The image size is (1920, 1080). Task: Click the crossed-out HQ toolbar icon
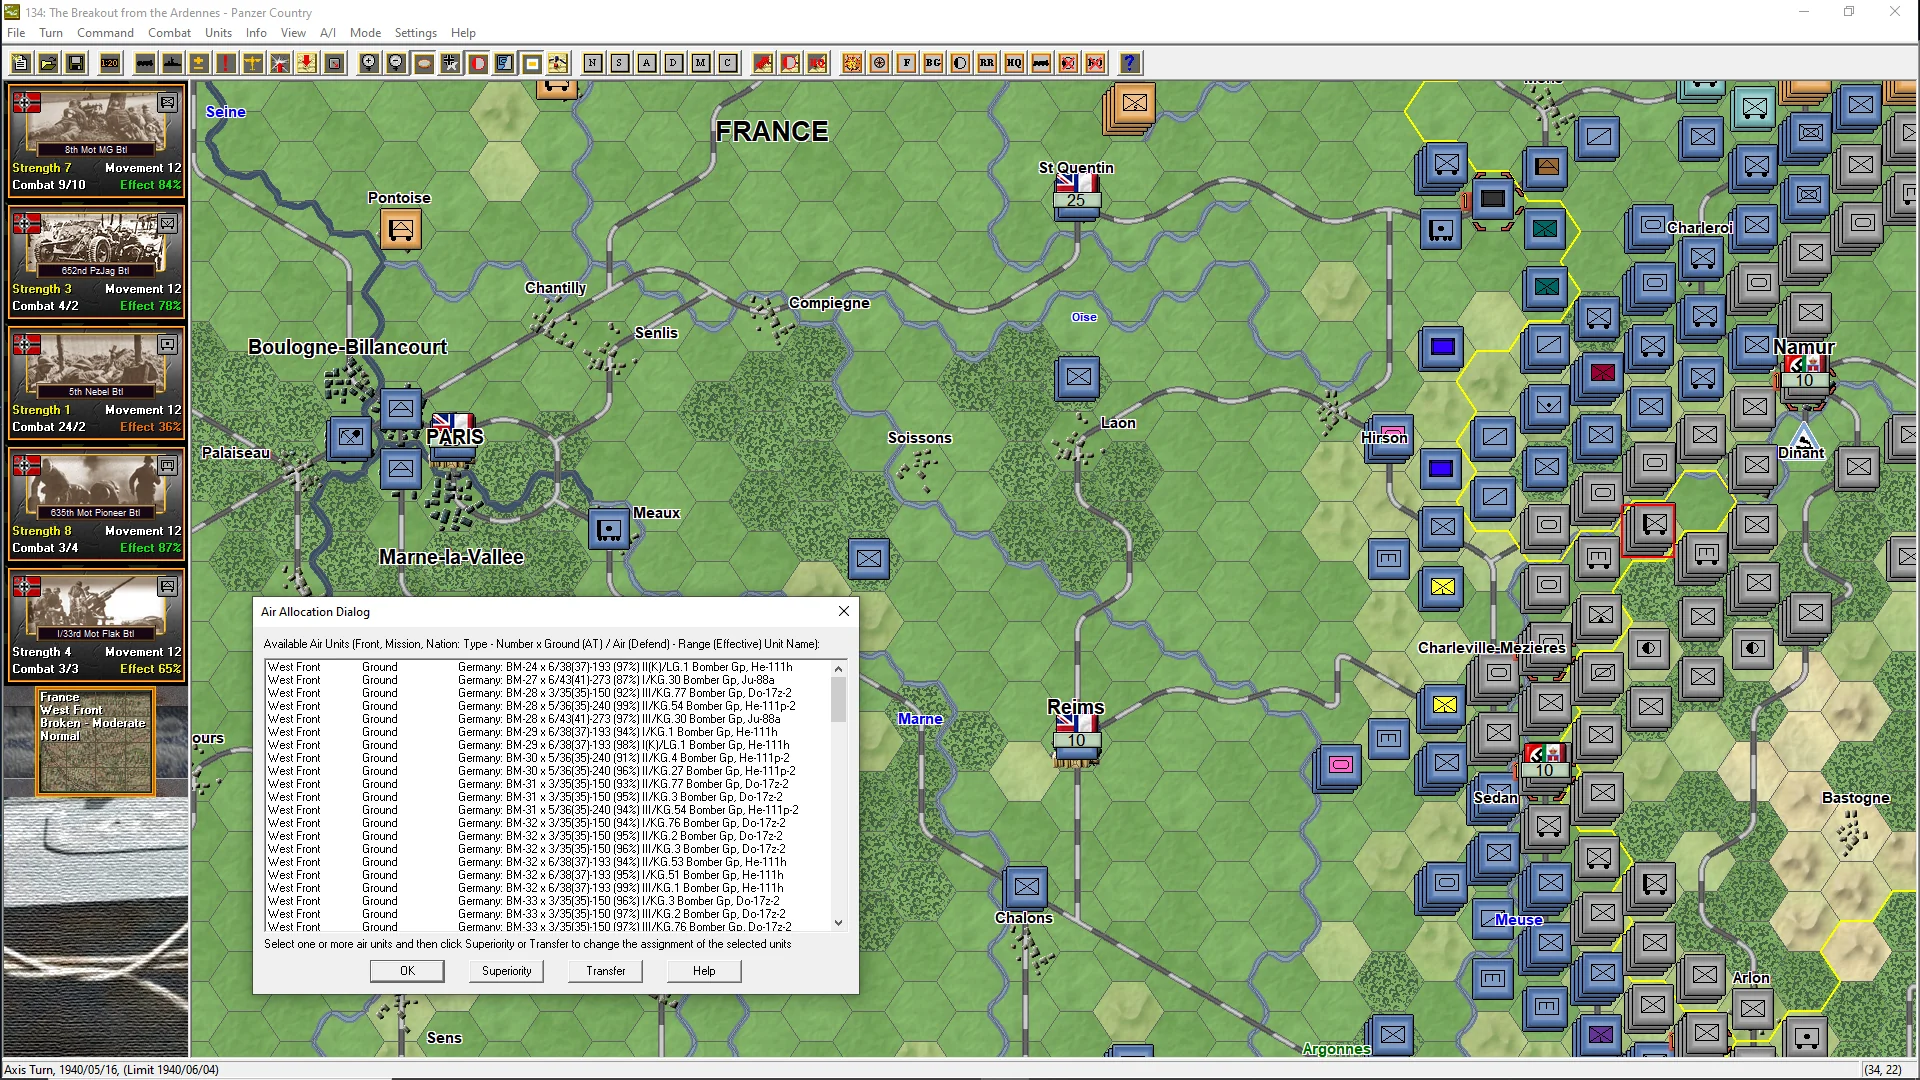1095,63
